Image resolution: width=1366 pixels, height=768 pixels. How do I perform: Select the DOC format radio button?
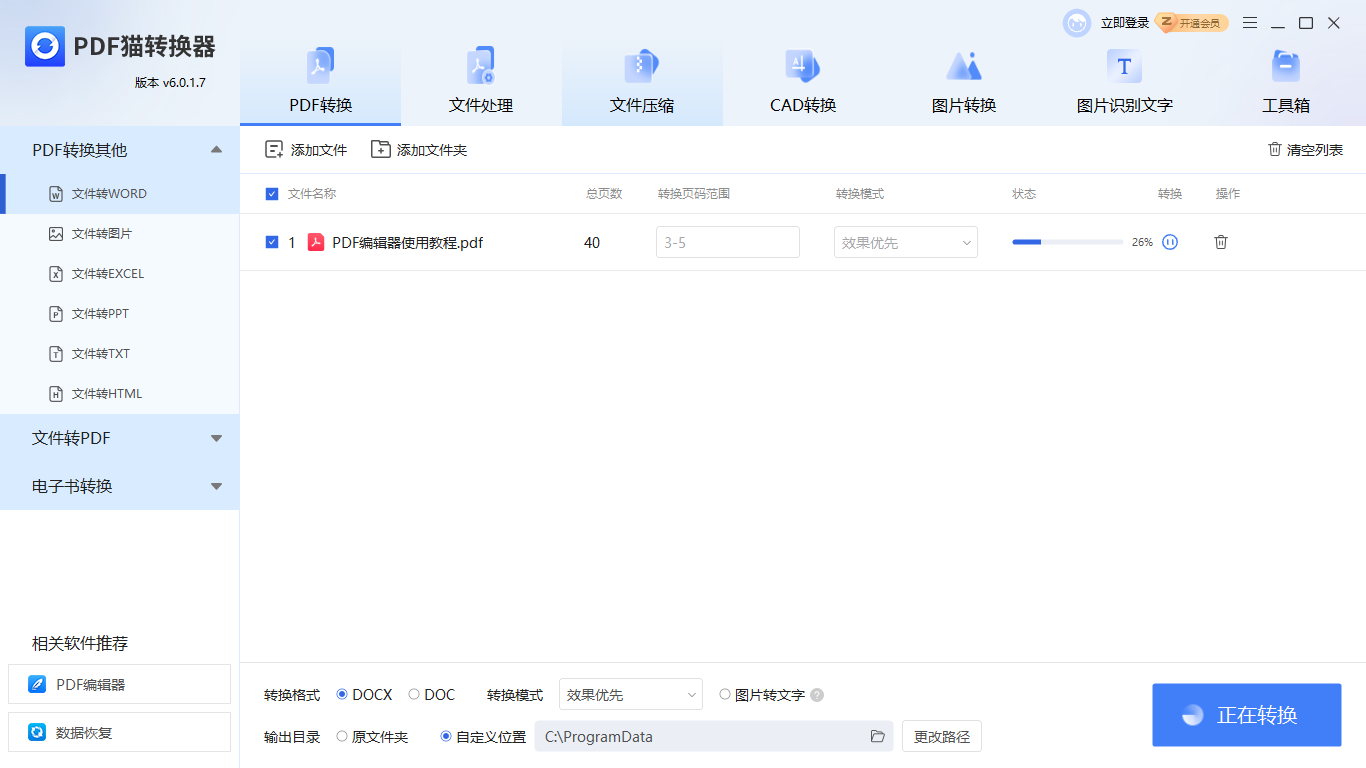click(414, 694)
